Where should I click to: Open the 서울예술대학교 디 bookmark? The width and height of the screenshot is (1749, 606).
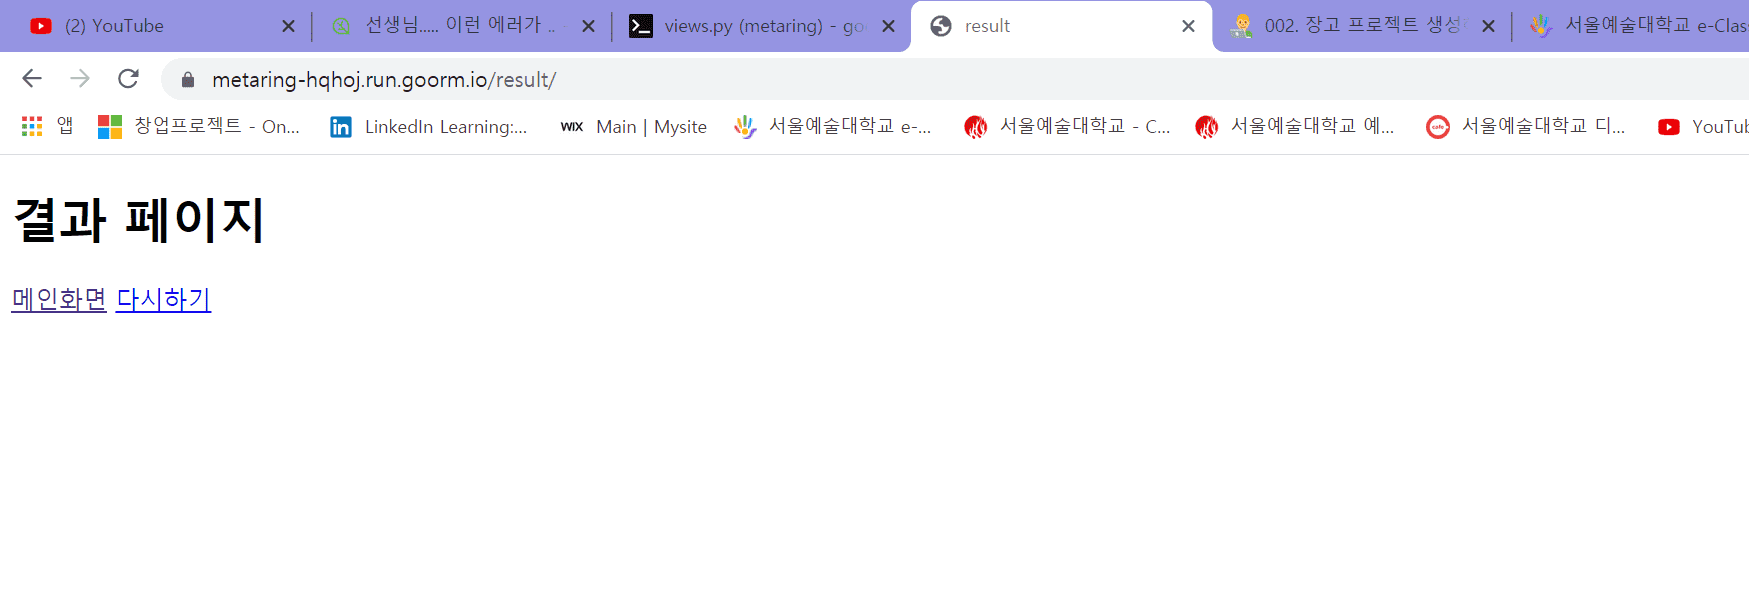point(1526,126)
